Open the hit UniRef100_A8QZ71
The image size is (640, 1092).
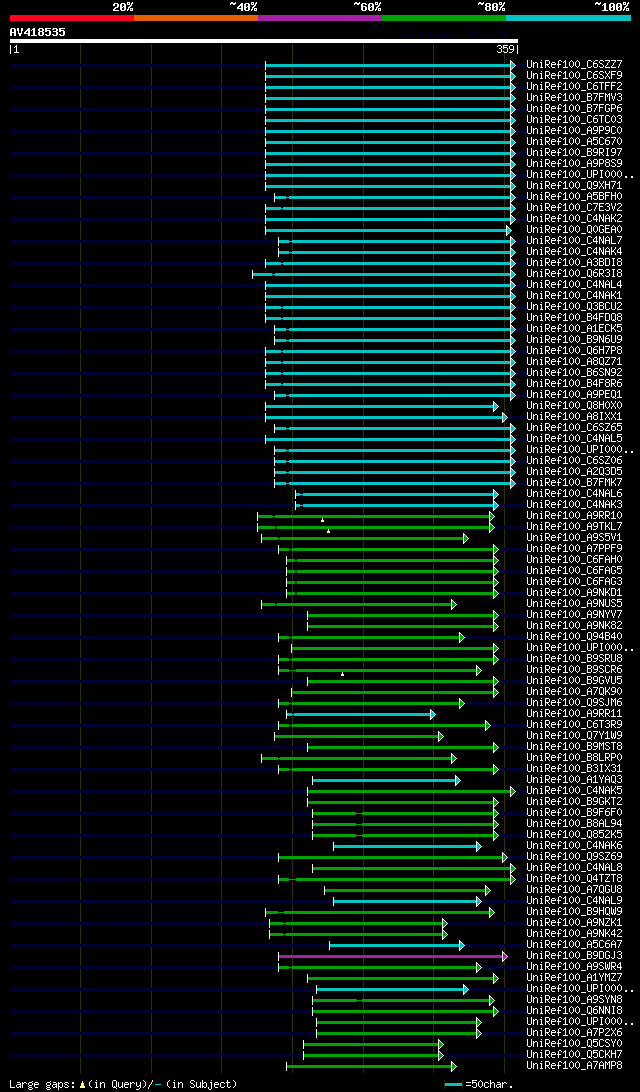coord(575,362)
